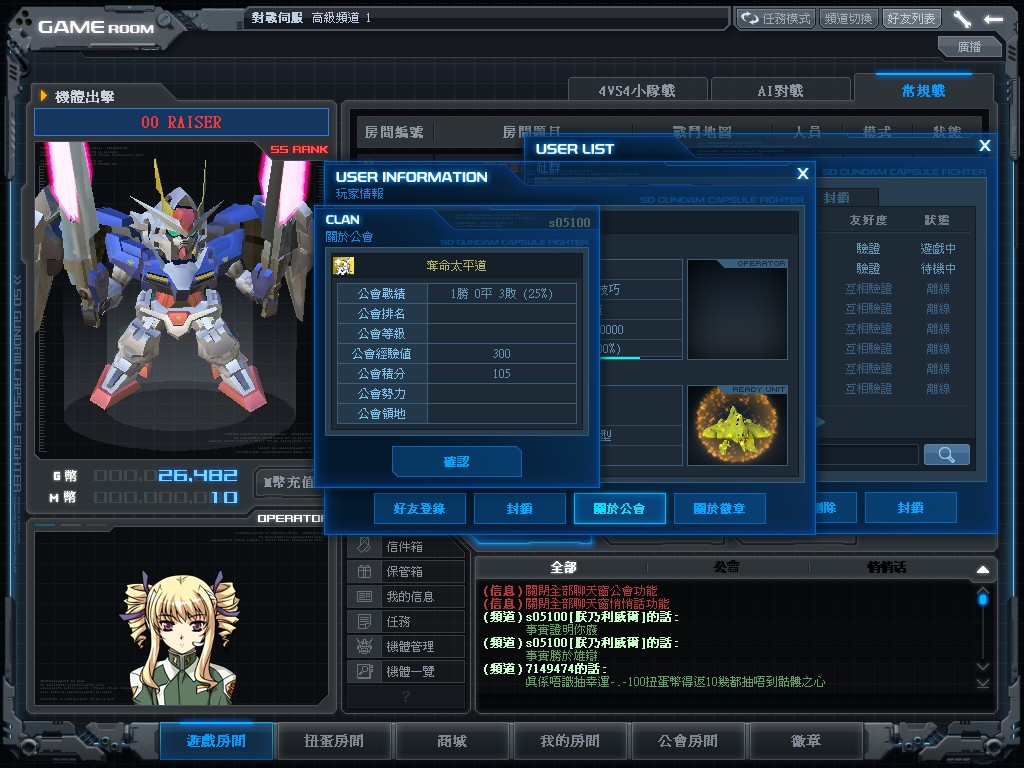
Task: Click the 機體出擊 arrow header
Action: (x=77, y=97)
